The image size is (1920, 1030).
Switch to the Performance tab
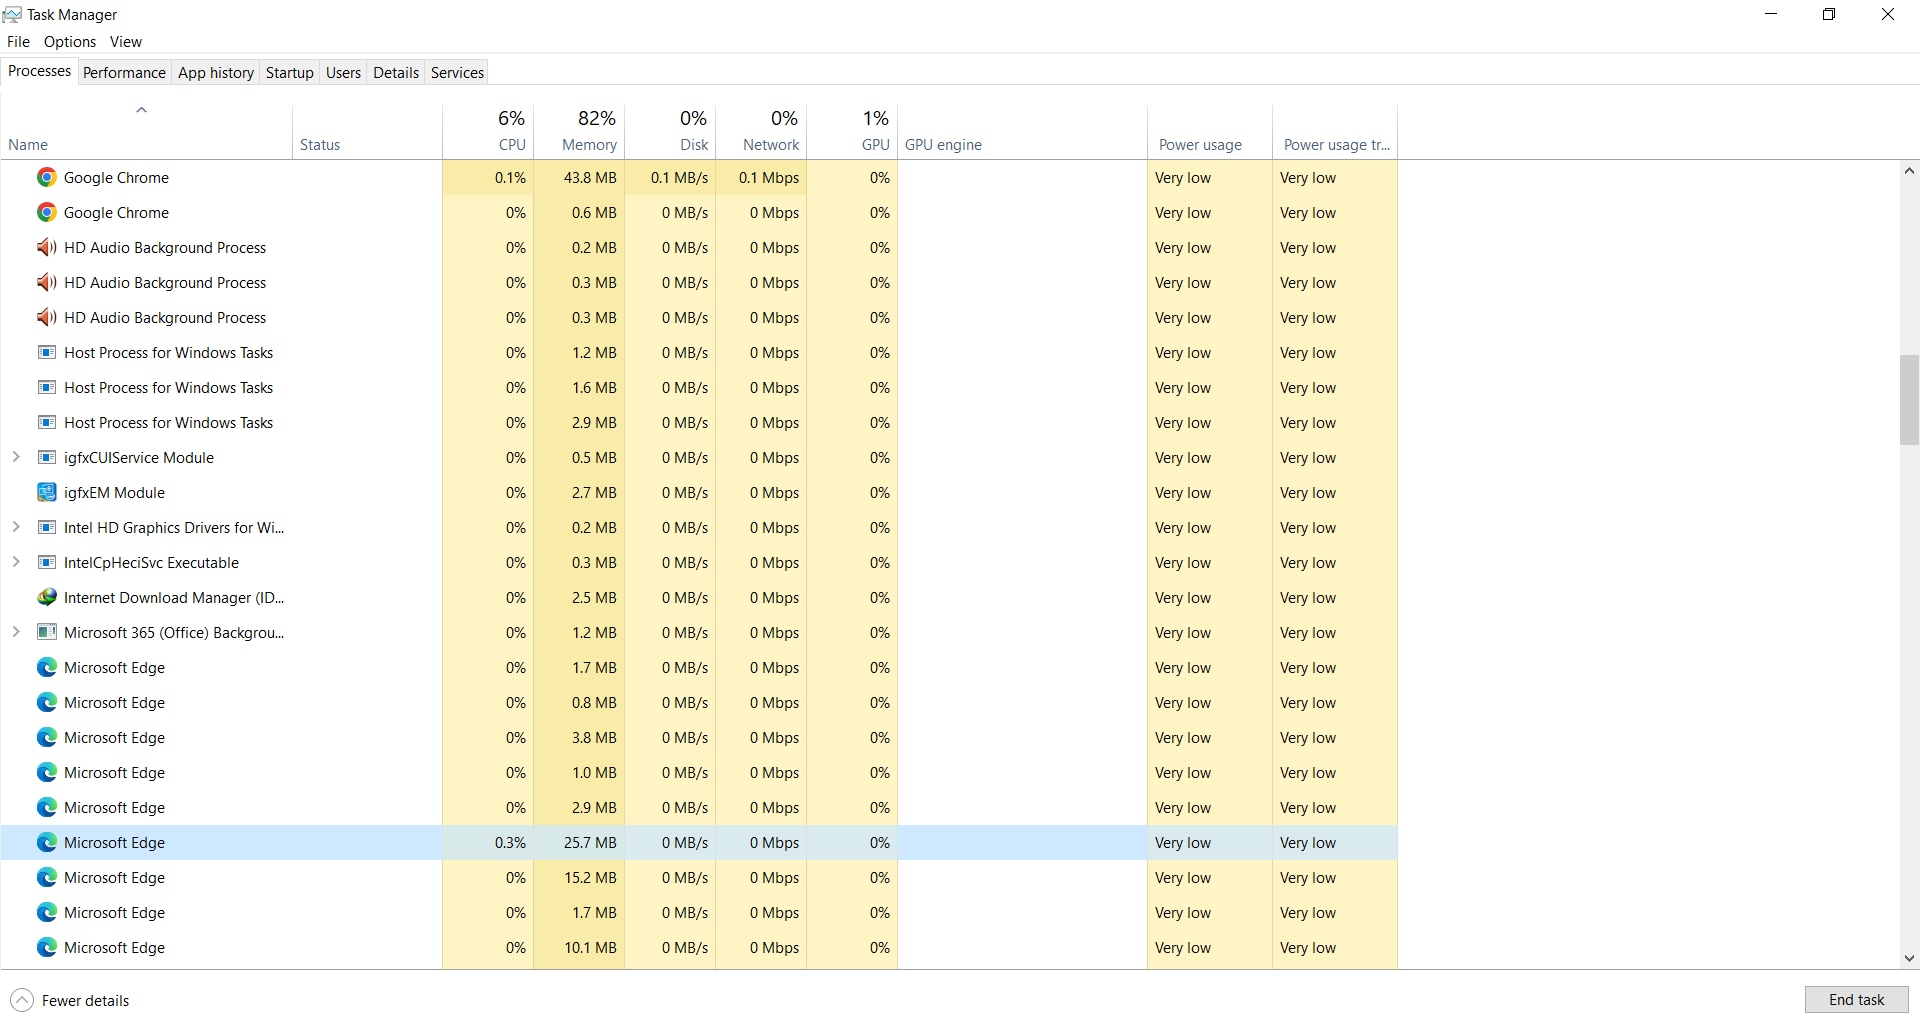coord(124,73)
